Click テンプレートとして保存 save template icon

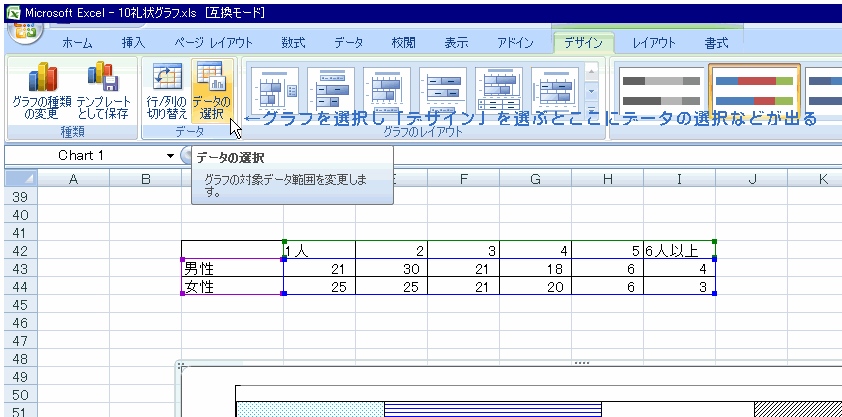tap(103, 92)
